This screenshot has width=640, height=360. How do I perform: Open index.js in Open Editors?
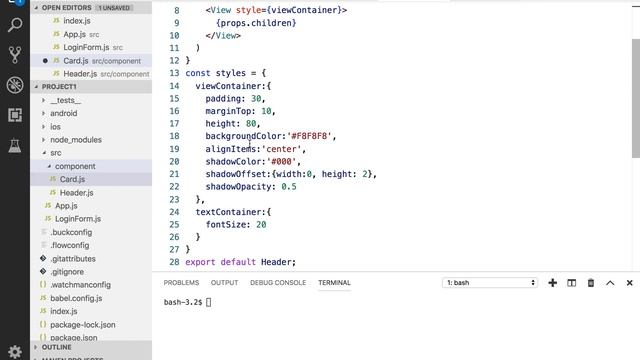pos(77,21)
